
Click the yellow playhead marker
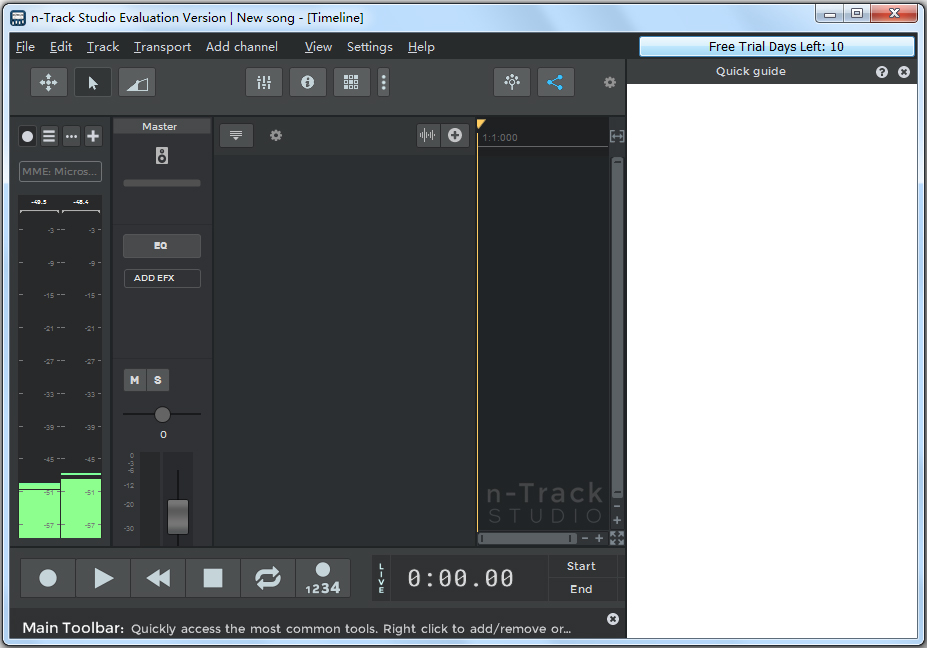[x=481, y=124]
